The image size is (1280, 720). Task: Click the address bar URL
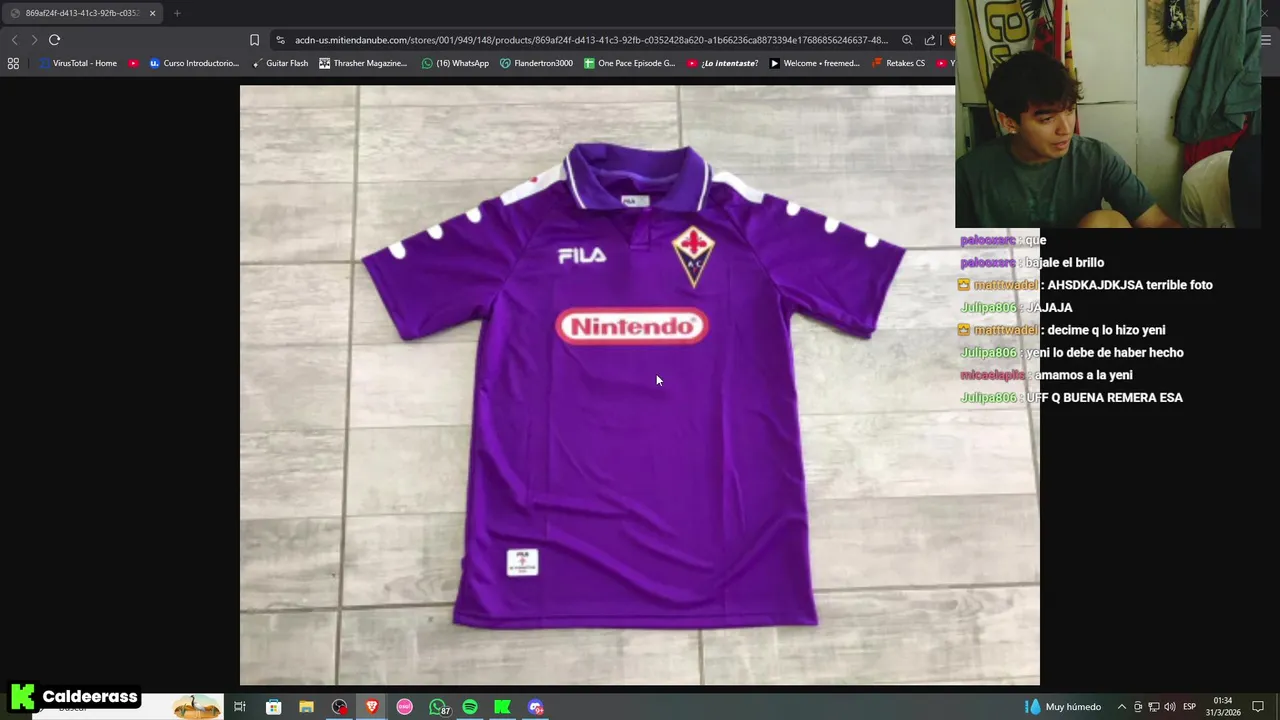pos(591,40)
